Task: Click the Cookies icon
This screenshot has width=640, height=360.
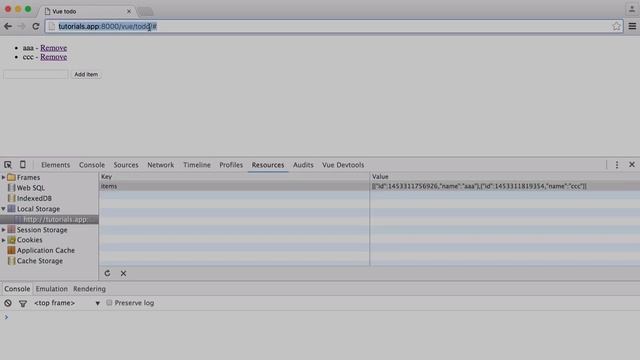Action: [x=11, y=240]
